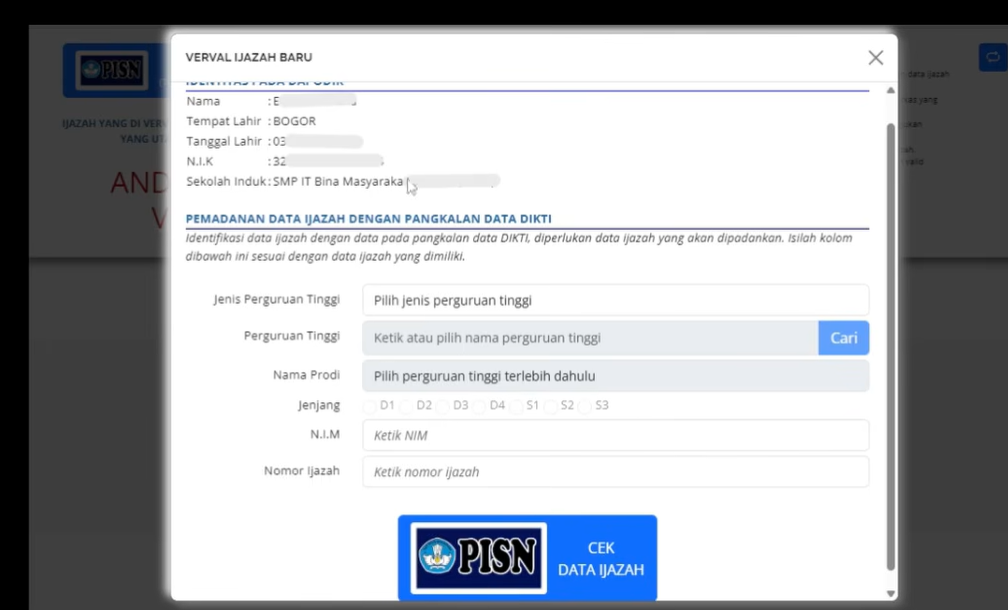Click the Pemadanan Data Ijazah section heading

tap(368, 219)
